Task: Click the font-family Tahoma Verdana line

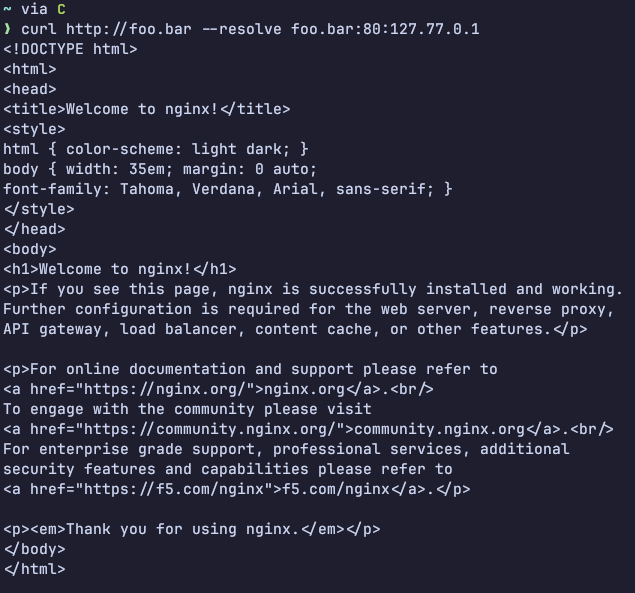Action: pos(228,189)
